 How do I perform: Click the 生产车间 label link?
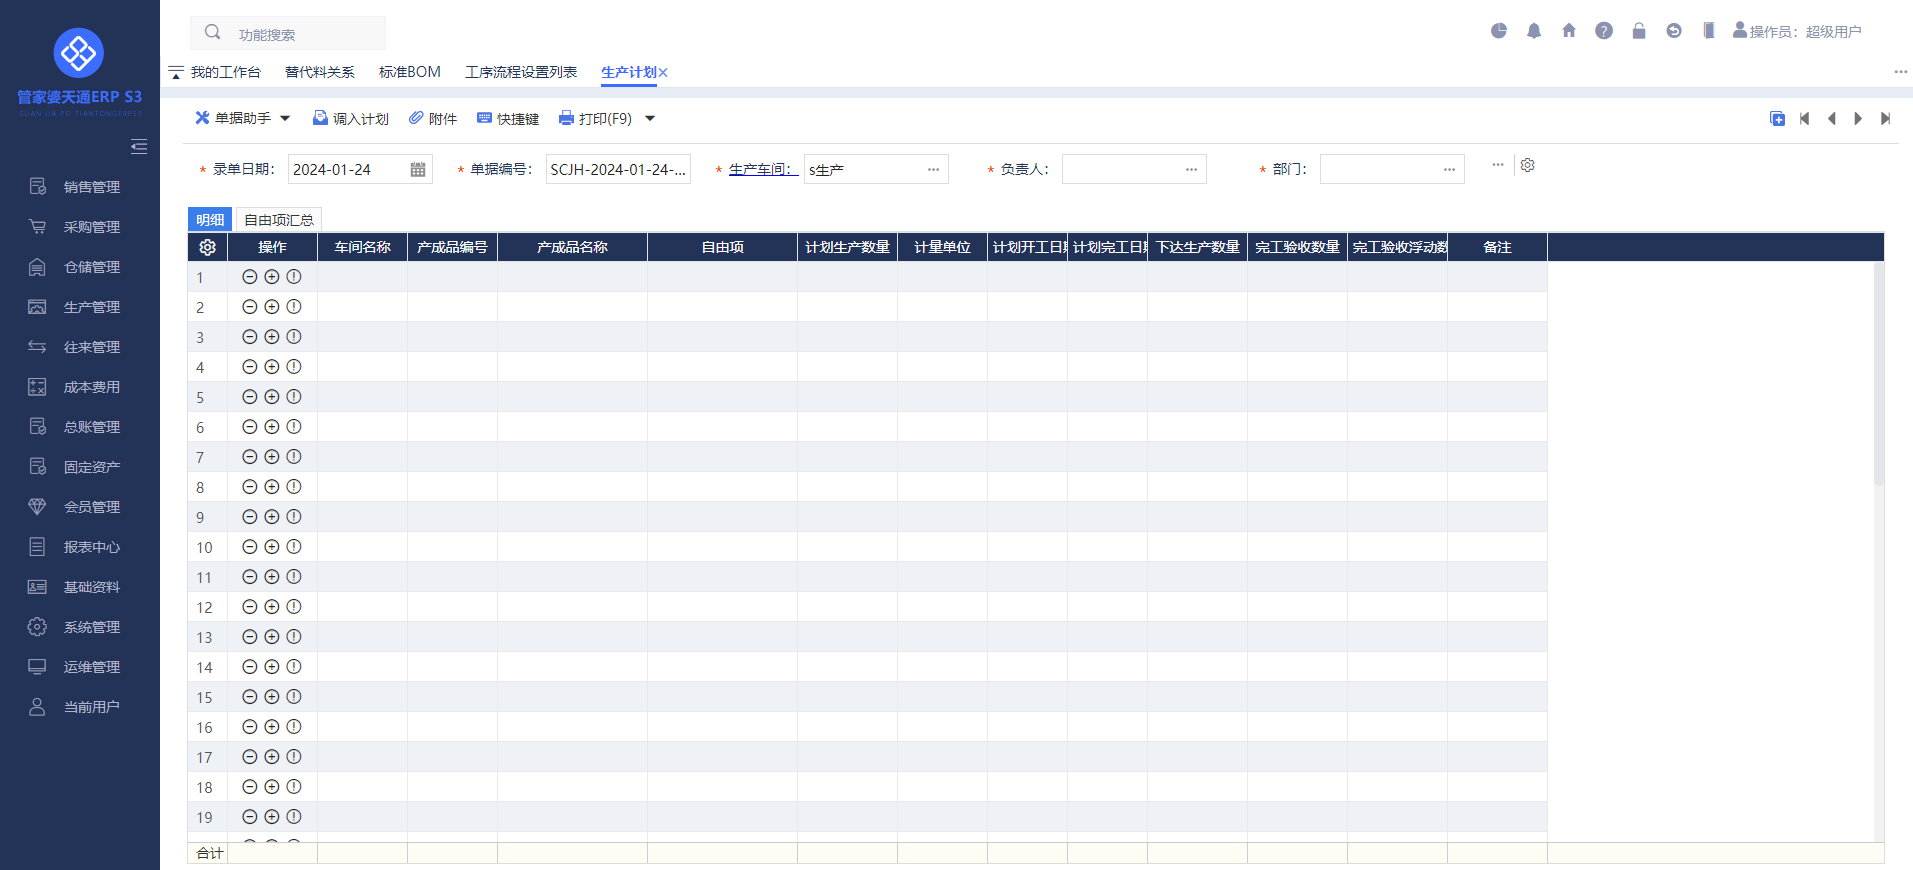762,169
